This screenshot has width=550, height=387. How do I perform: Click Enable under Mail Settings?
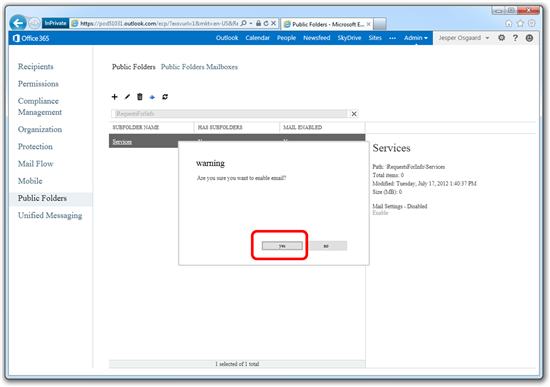[x=380, y=213]
